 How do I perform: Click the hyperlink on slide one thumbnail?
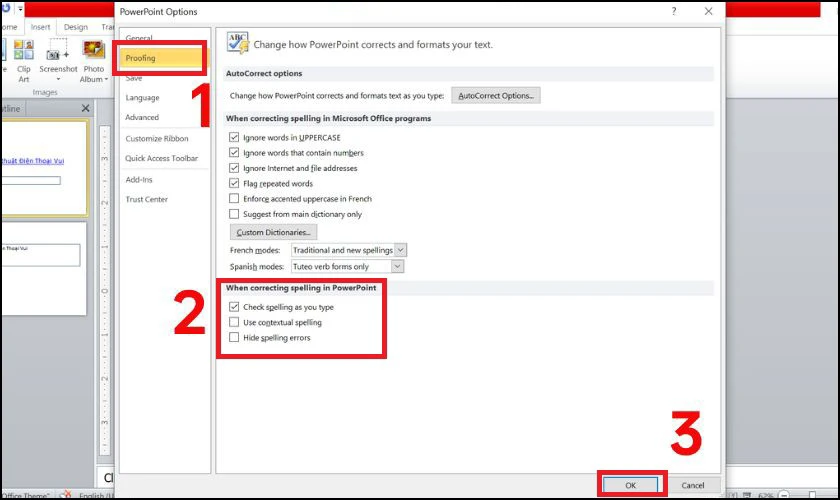[x=32, y=161]
